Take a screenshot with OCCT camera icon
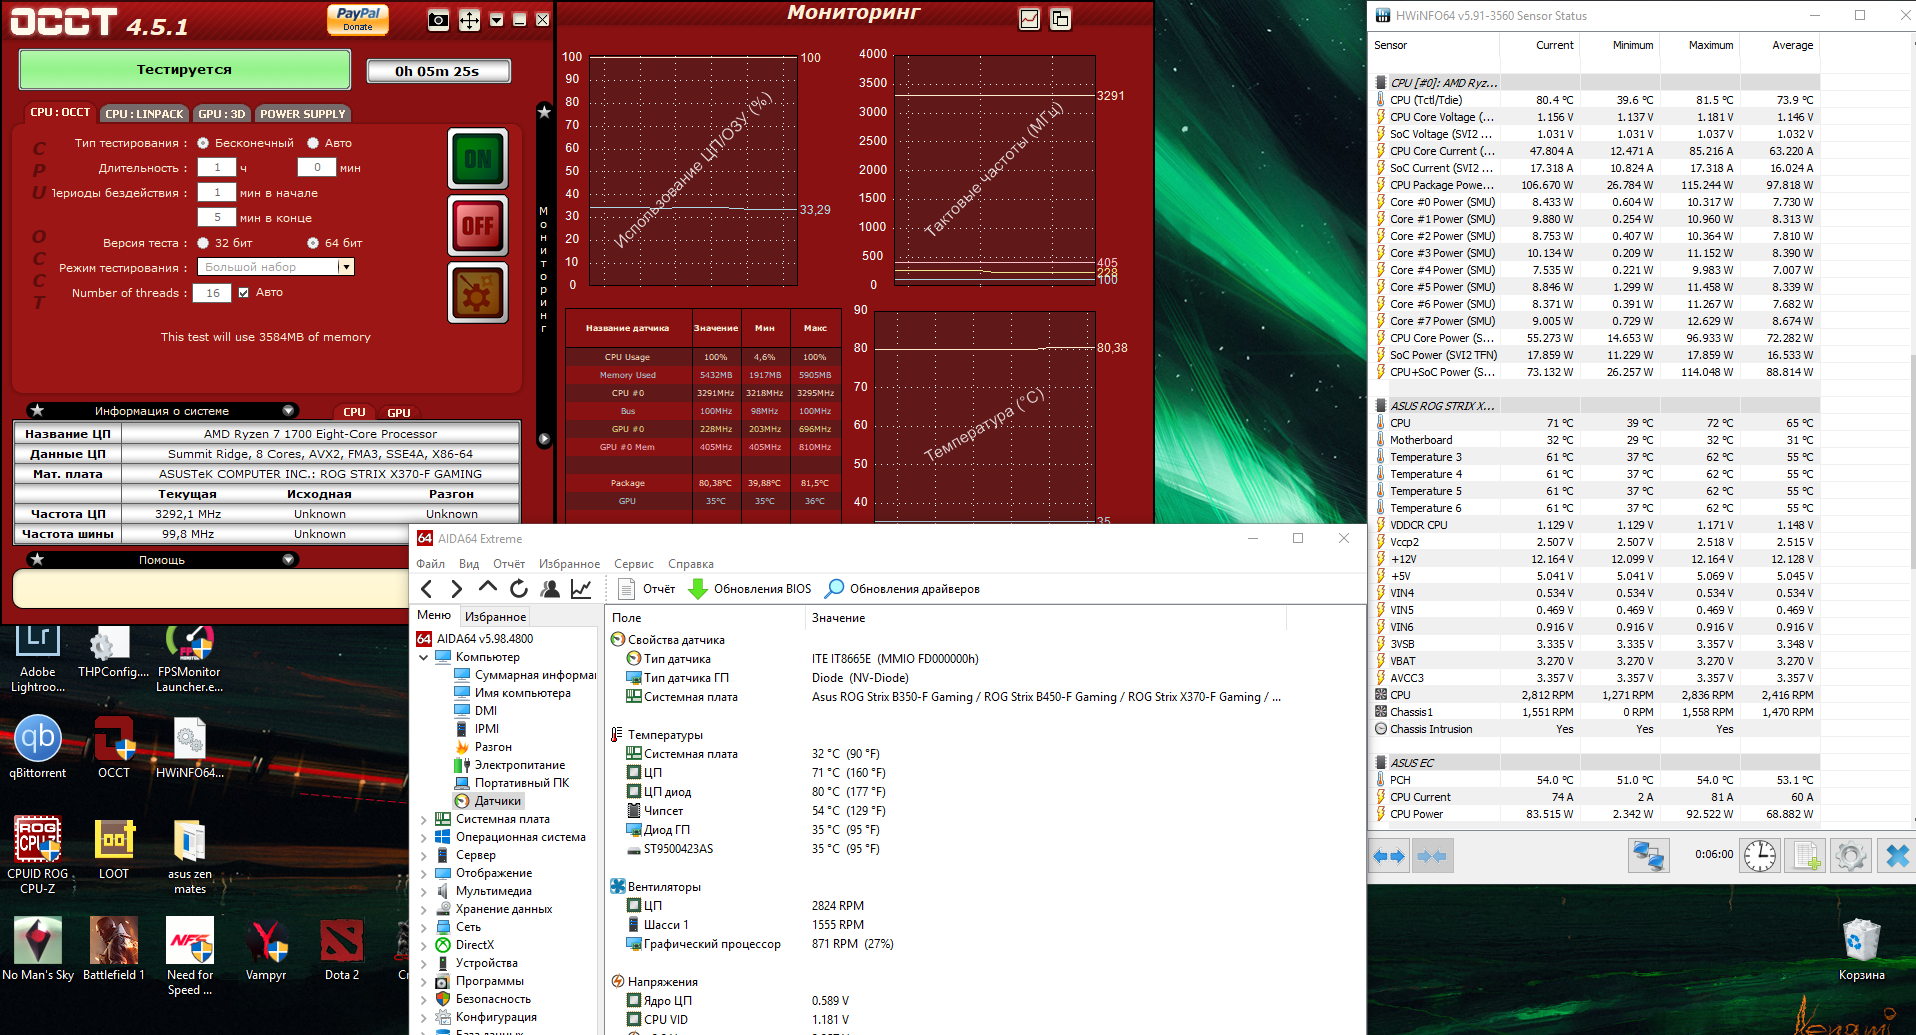Image resolution: width=1916 pixels, height=1035 pixels. tap(438, 20)
